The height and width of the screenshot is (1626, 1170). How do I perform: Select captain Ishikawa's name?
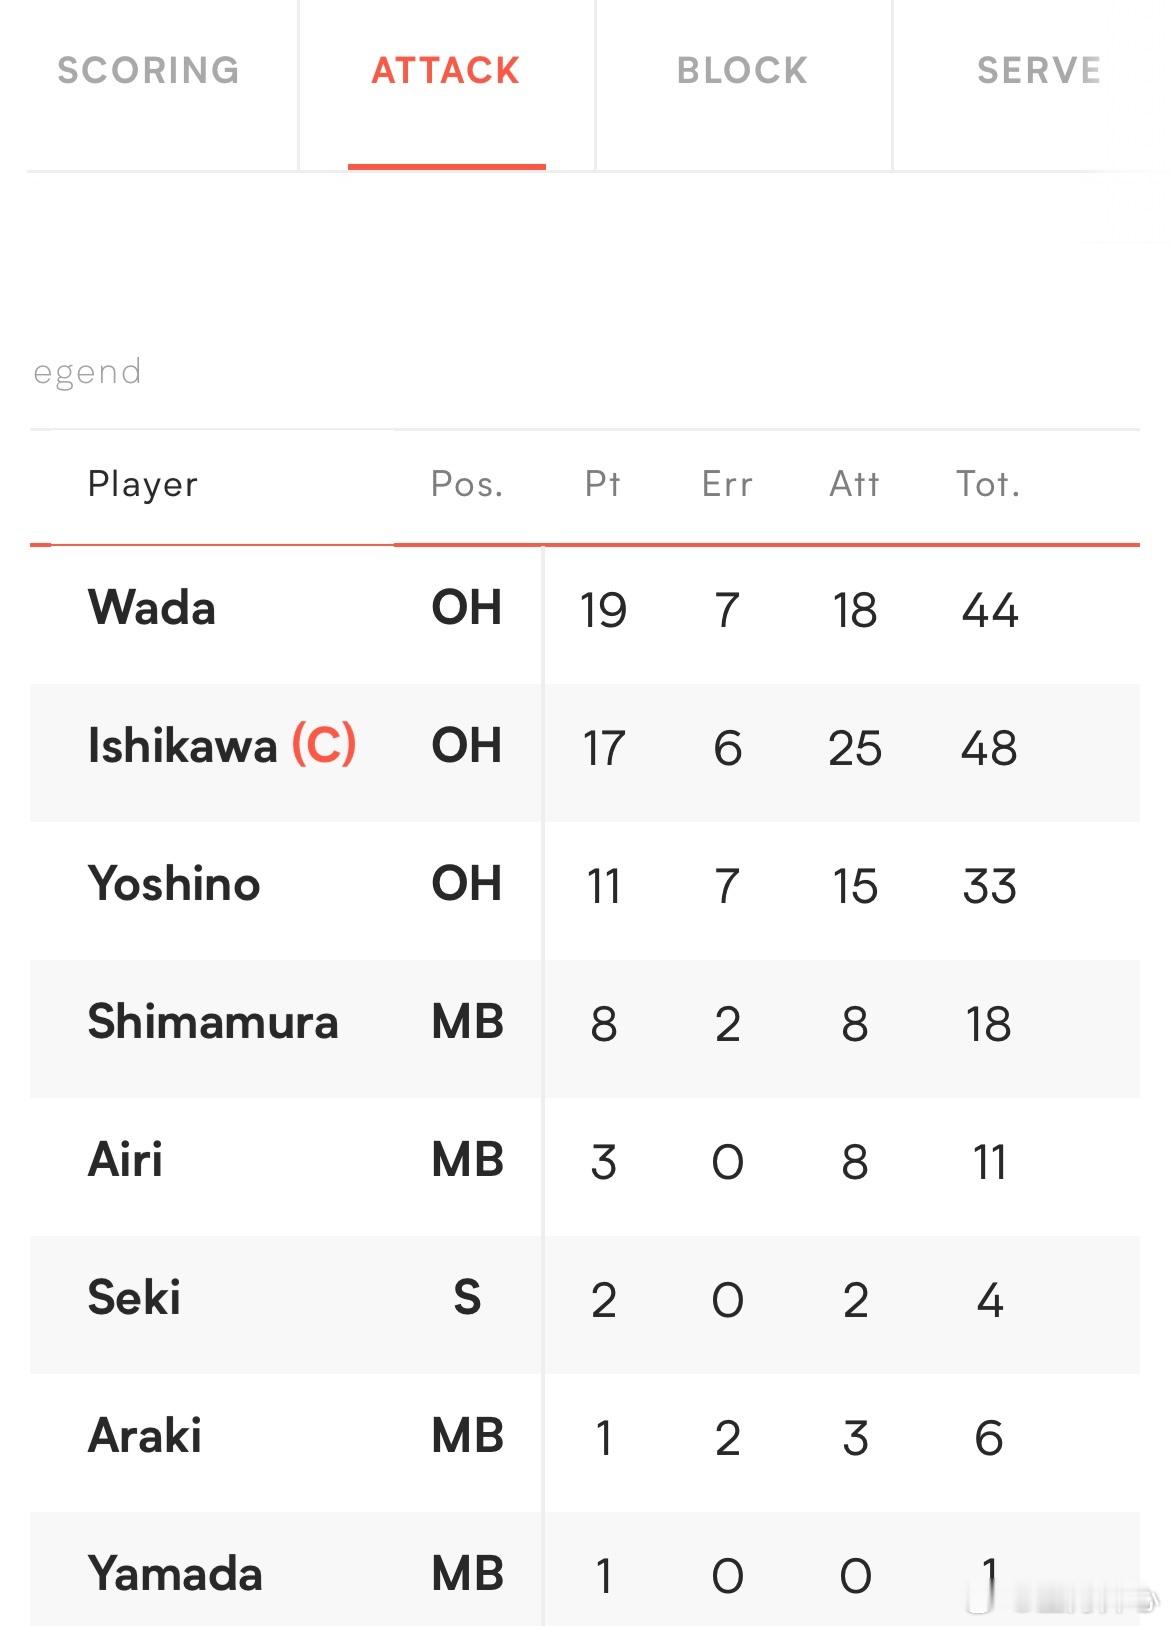(182, 746)
